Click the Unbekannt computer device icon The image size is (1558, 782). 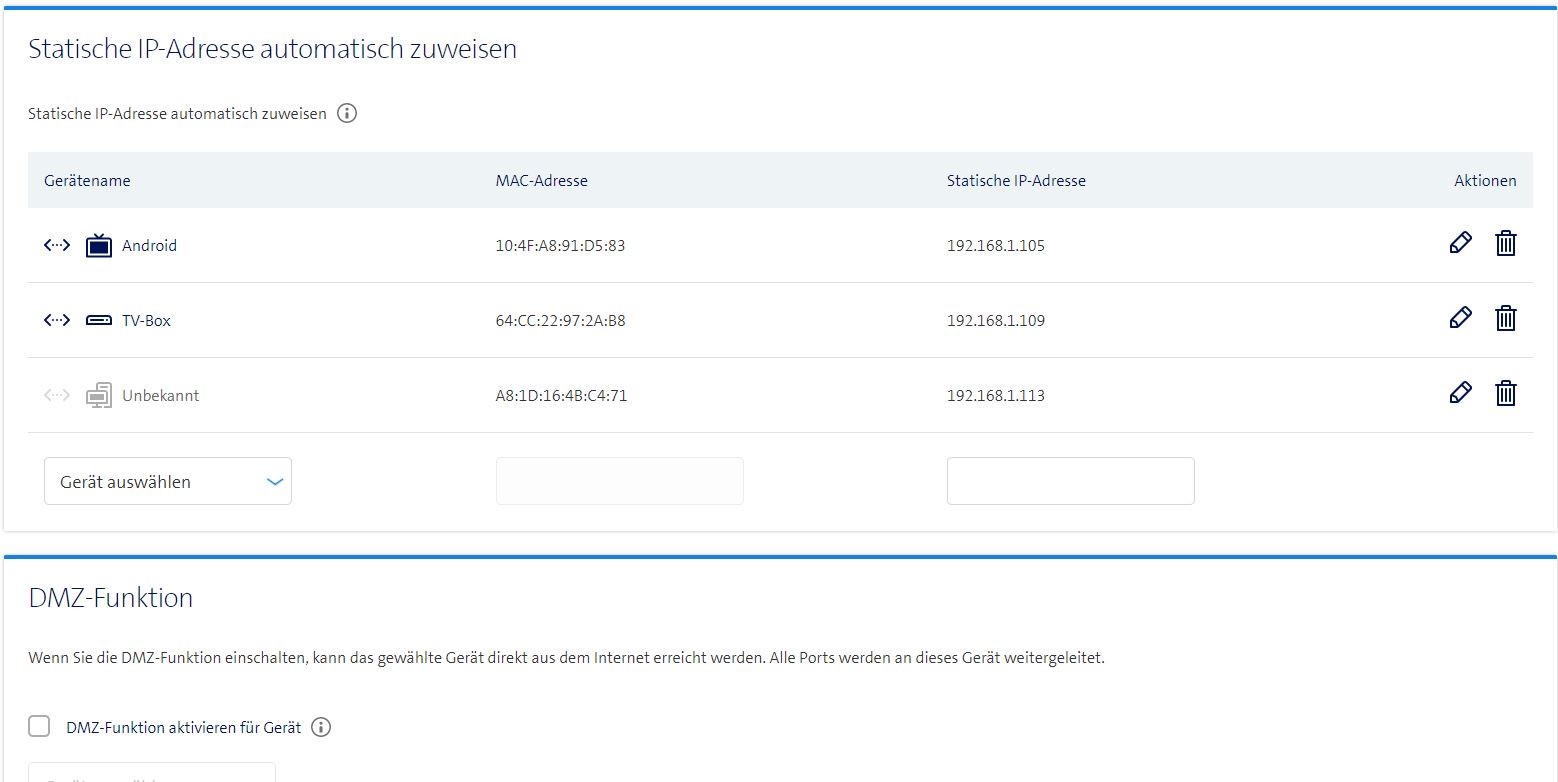coord(99,396)
